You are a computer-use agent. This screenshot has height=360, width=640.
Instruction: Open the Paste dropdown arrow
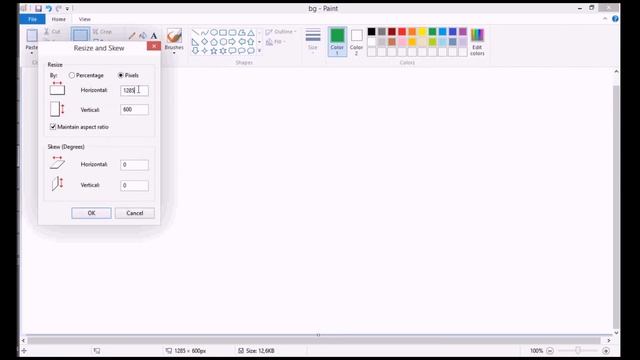[32, 52]
